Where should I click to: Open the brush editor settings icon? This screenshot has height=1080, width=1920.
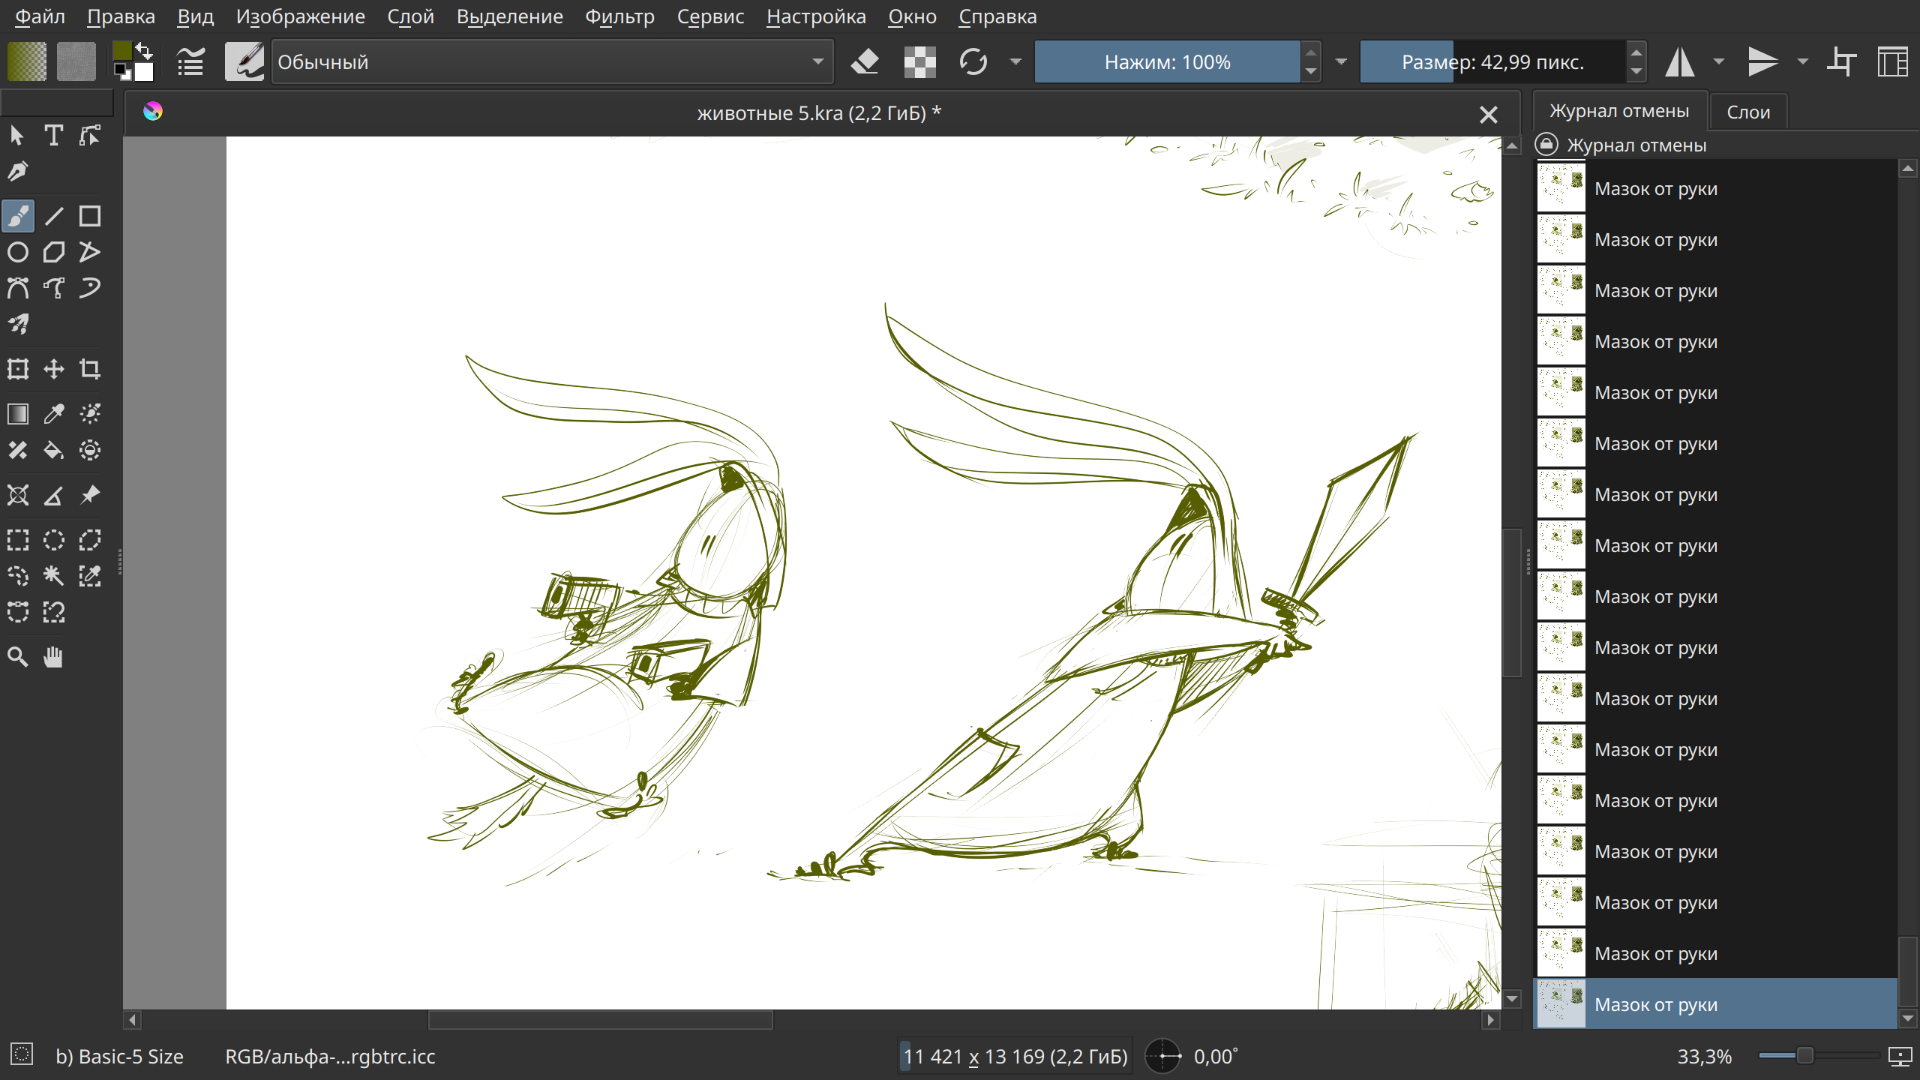190,62
